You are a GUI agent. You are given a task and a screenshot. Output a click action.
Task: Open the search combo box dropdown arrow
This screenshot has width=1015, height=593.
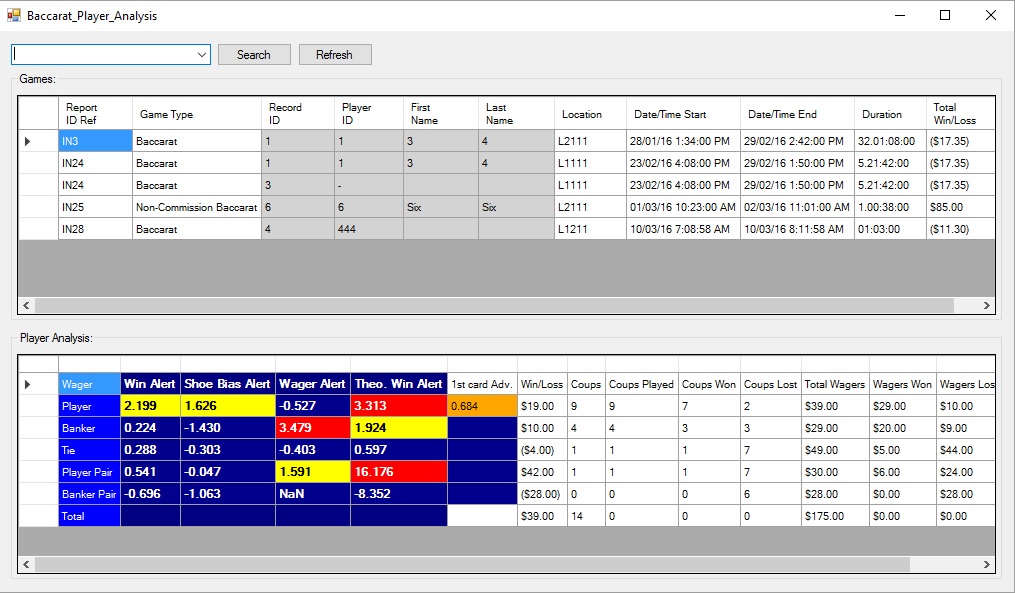click(202, 55)
